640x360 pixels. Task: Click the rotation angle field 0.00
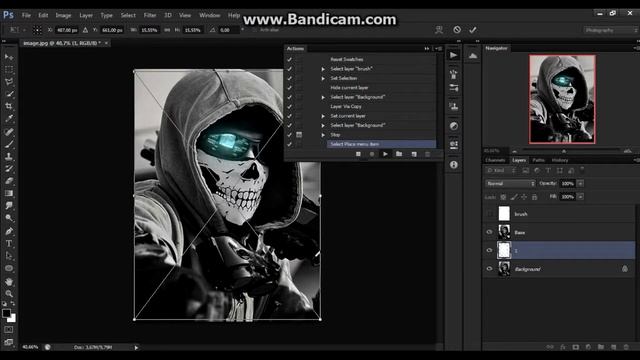pyautogui.click(x=228, y=30)
